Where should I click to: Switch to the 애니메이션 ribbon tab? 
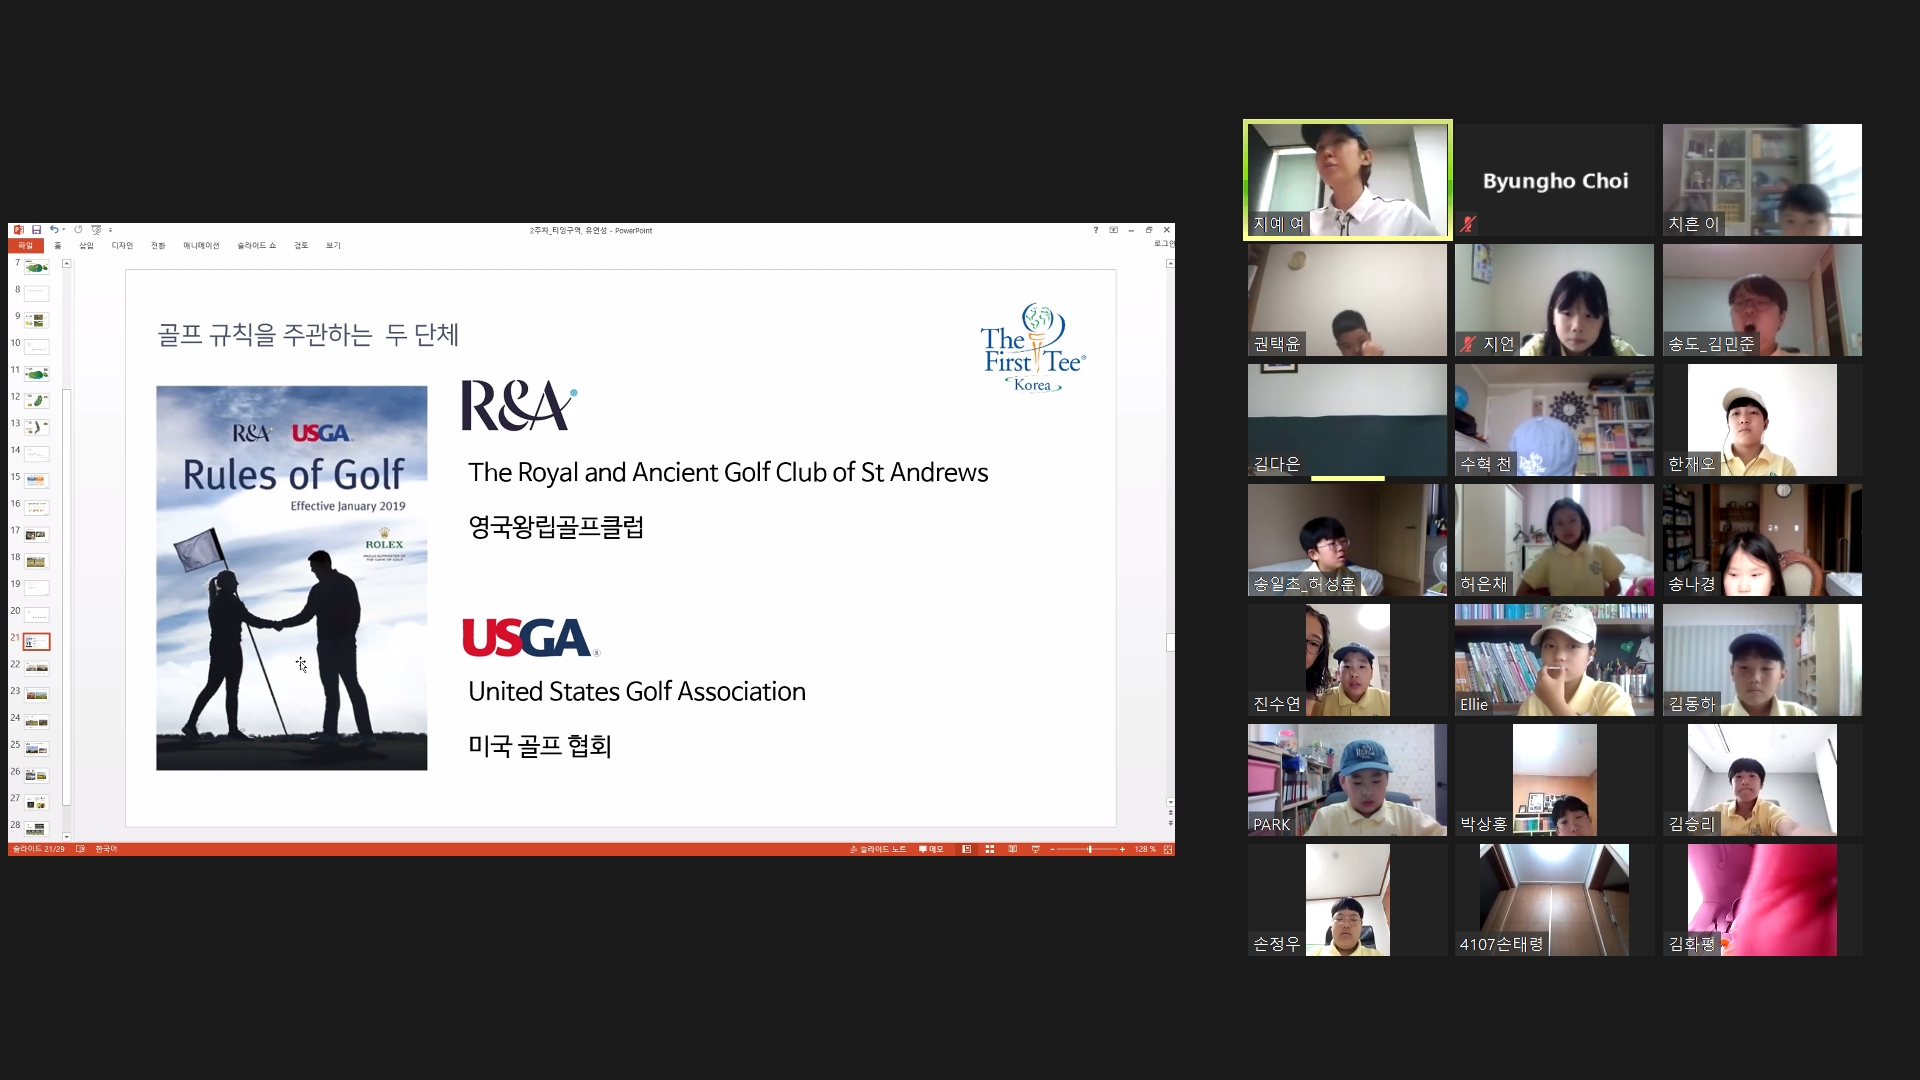pyautogui.click(x=200, y=245)
